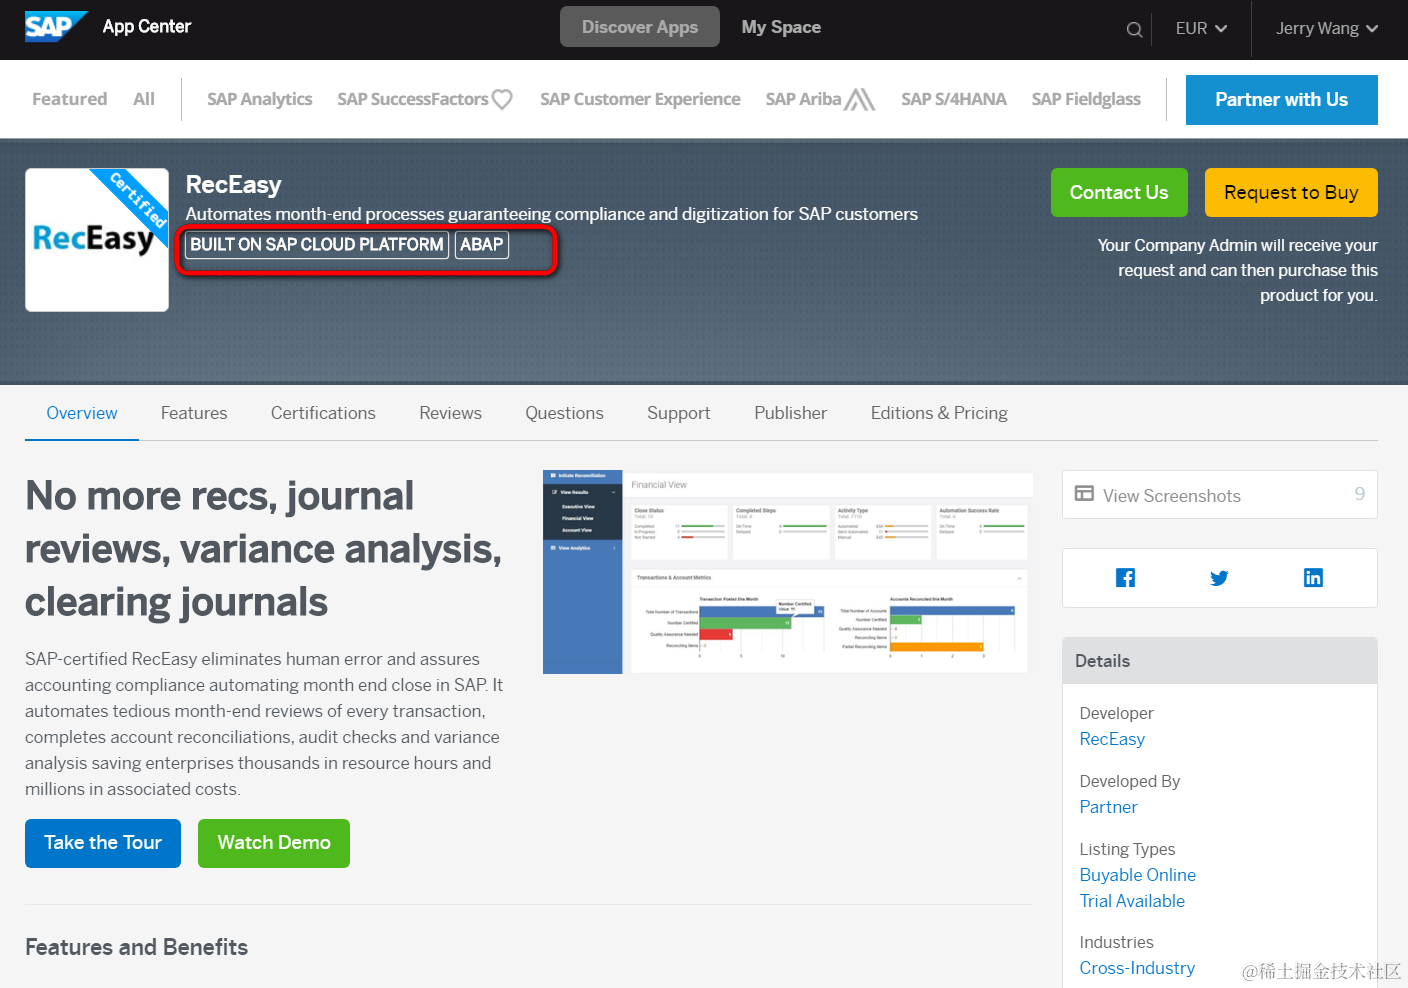Click the RecEasy certified app logo
Image resolution: width=1408 pixels, height=988 pixels.
click(97, 240)
